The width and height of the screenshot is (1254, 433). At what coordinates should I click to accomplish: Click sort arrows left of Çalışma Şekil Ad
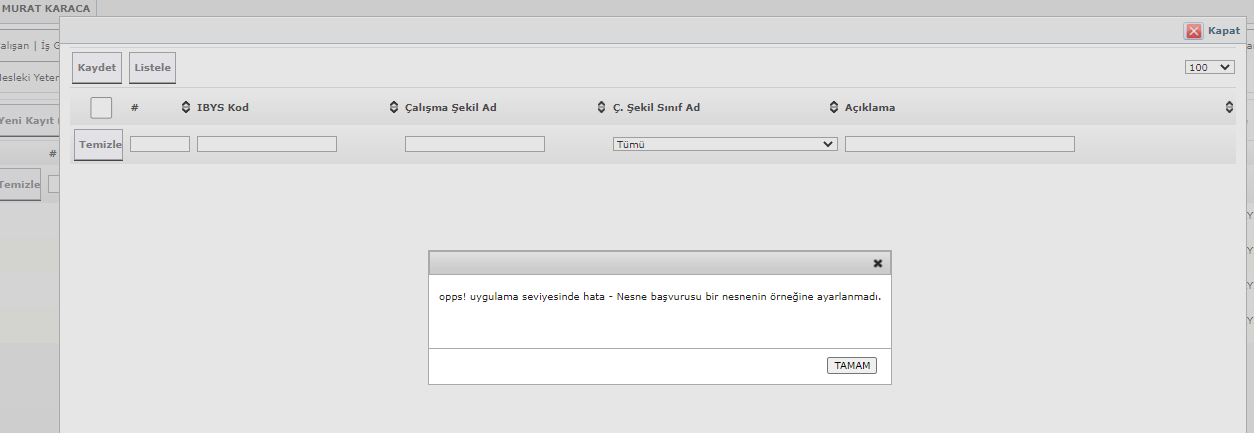pos(393,107)
